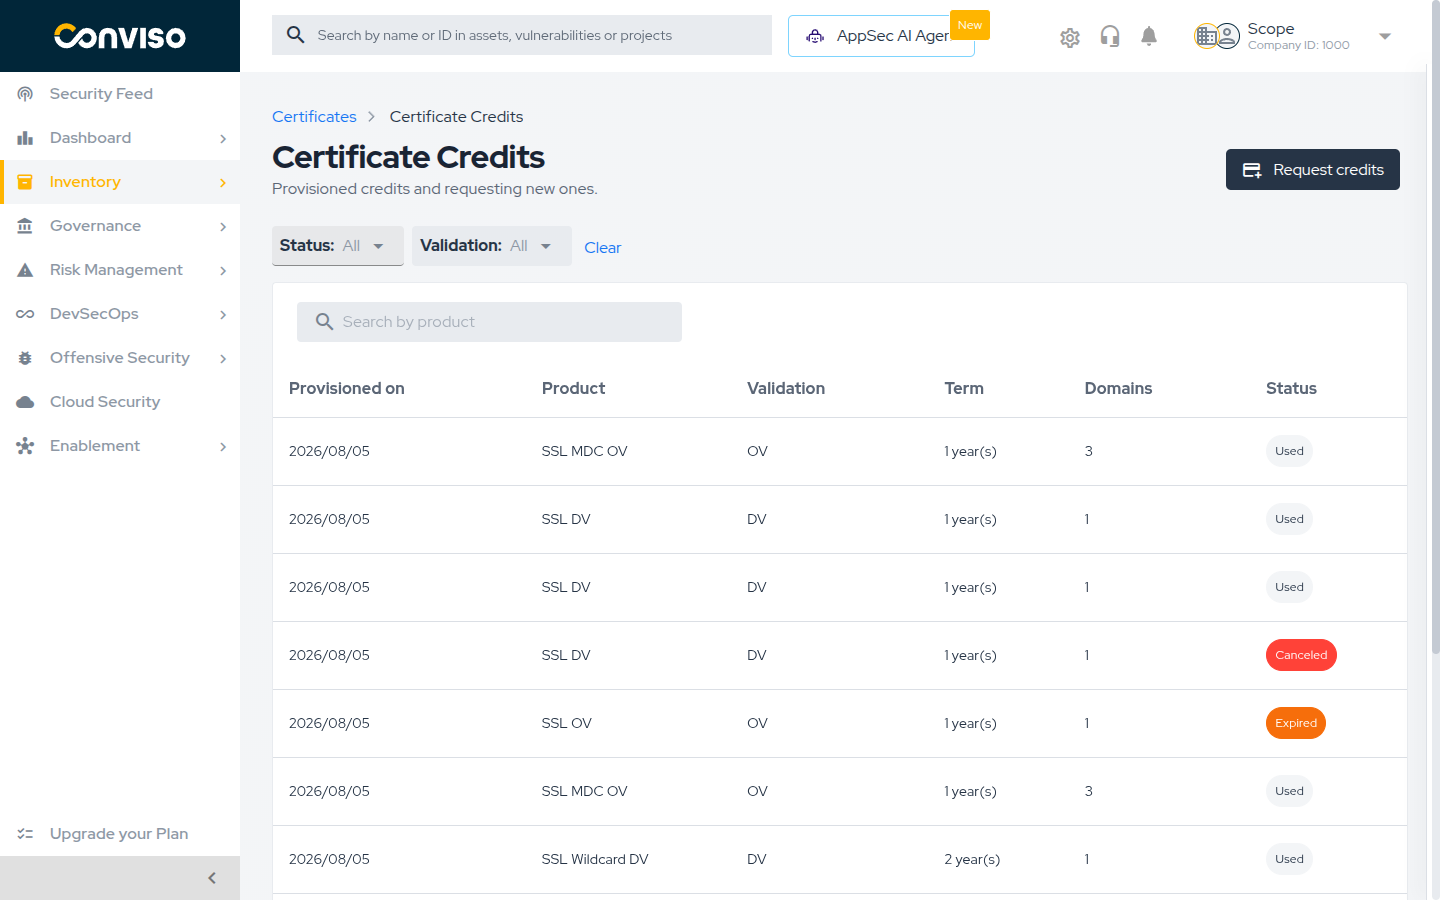Screen dimensions: 1440x900
Task: Expand the Governance submenu chevron
Action: [x=223, y=227]
